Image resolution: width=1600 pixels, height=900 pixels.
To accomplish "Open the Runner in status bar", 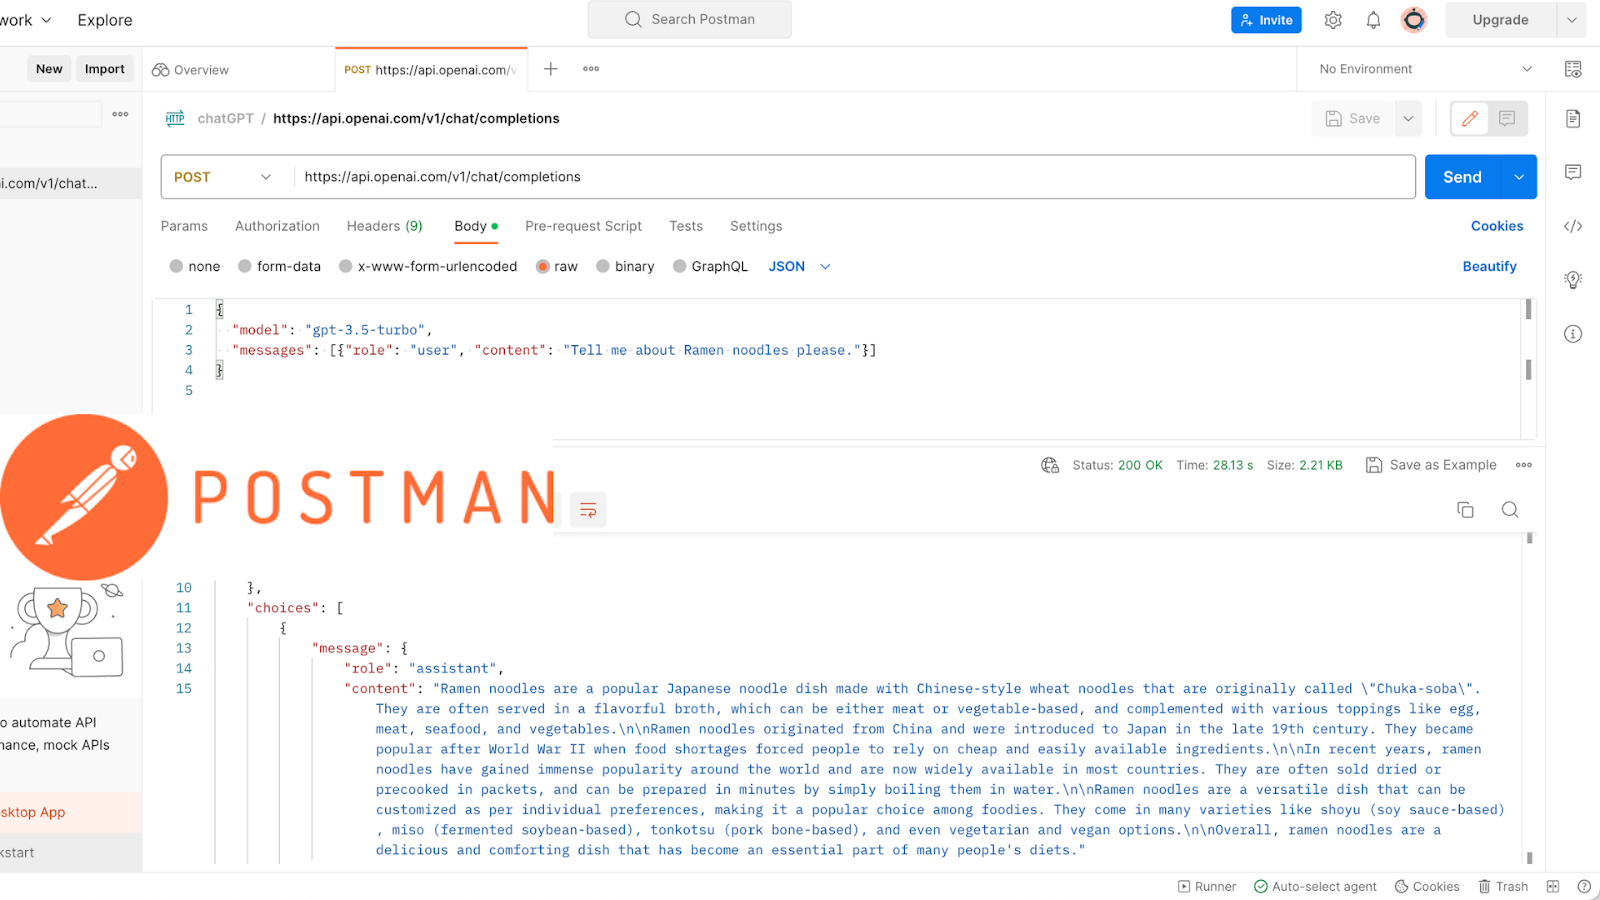I will 1207,887.
